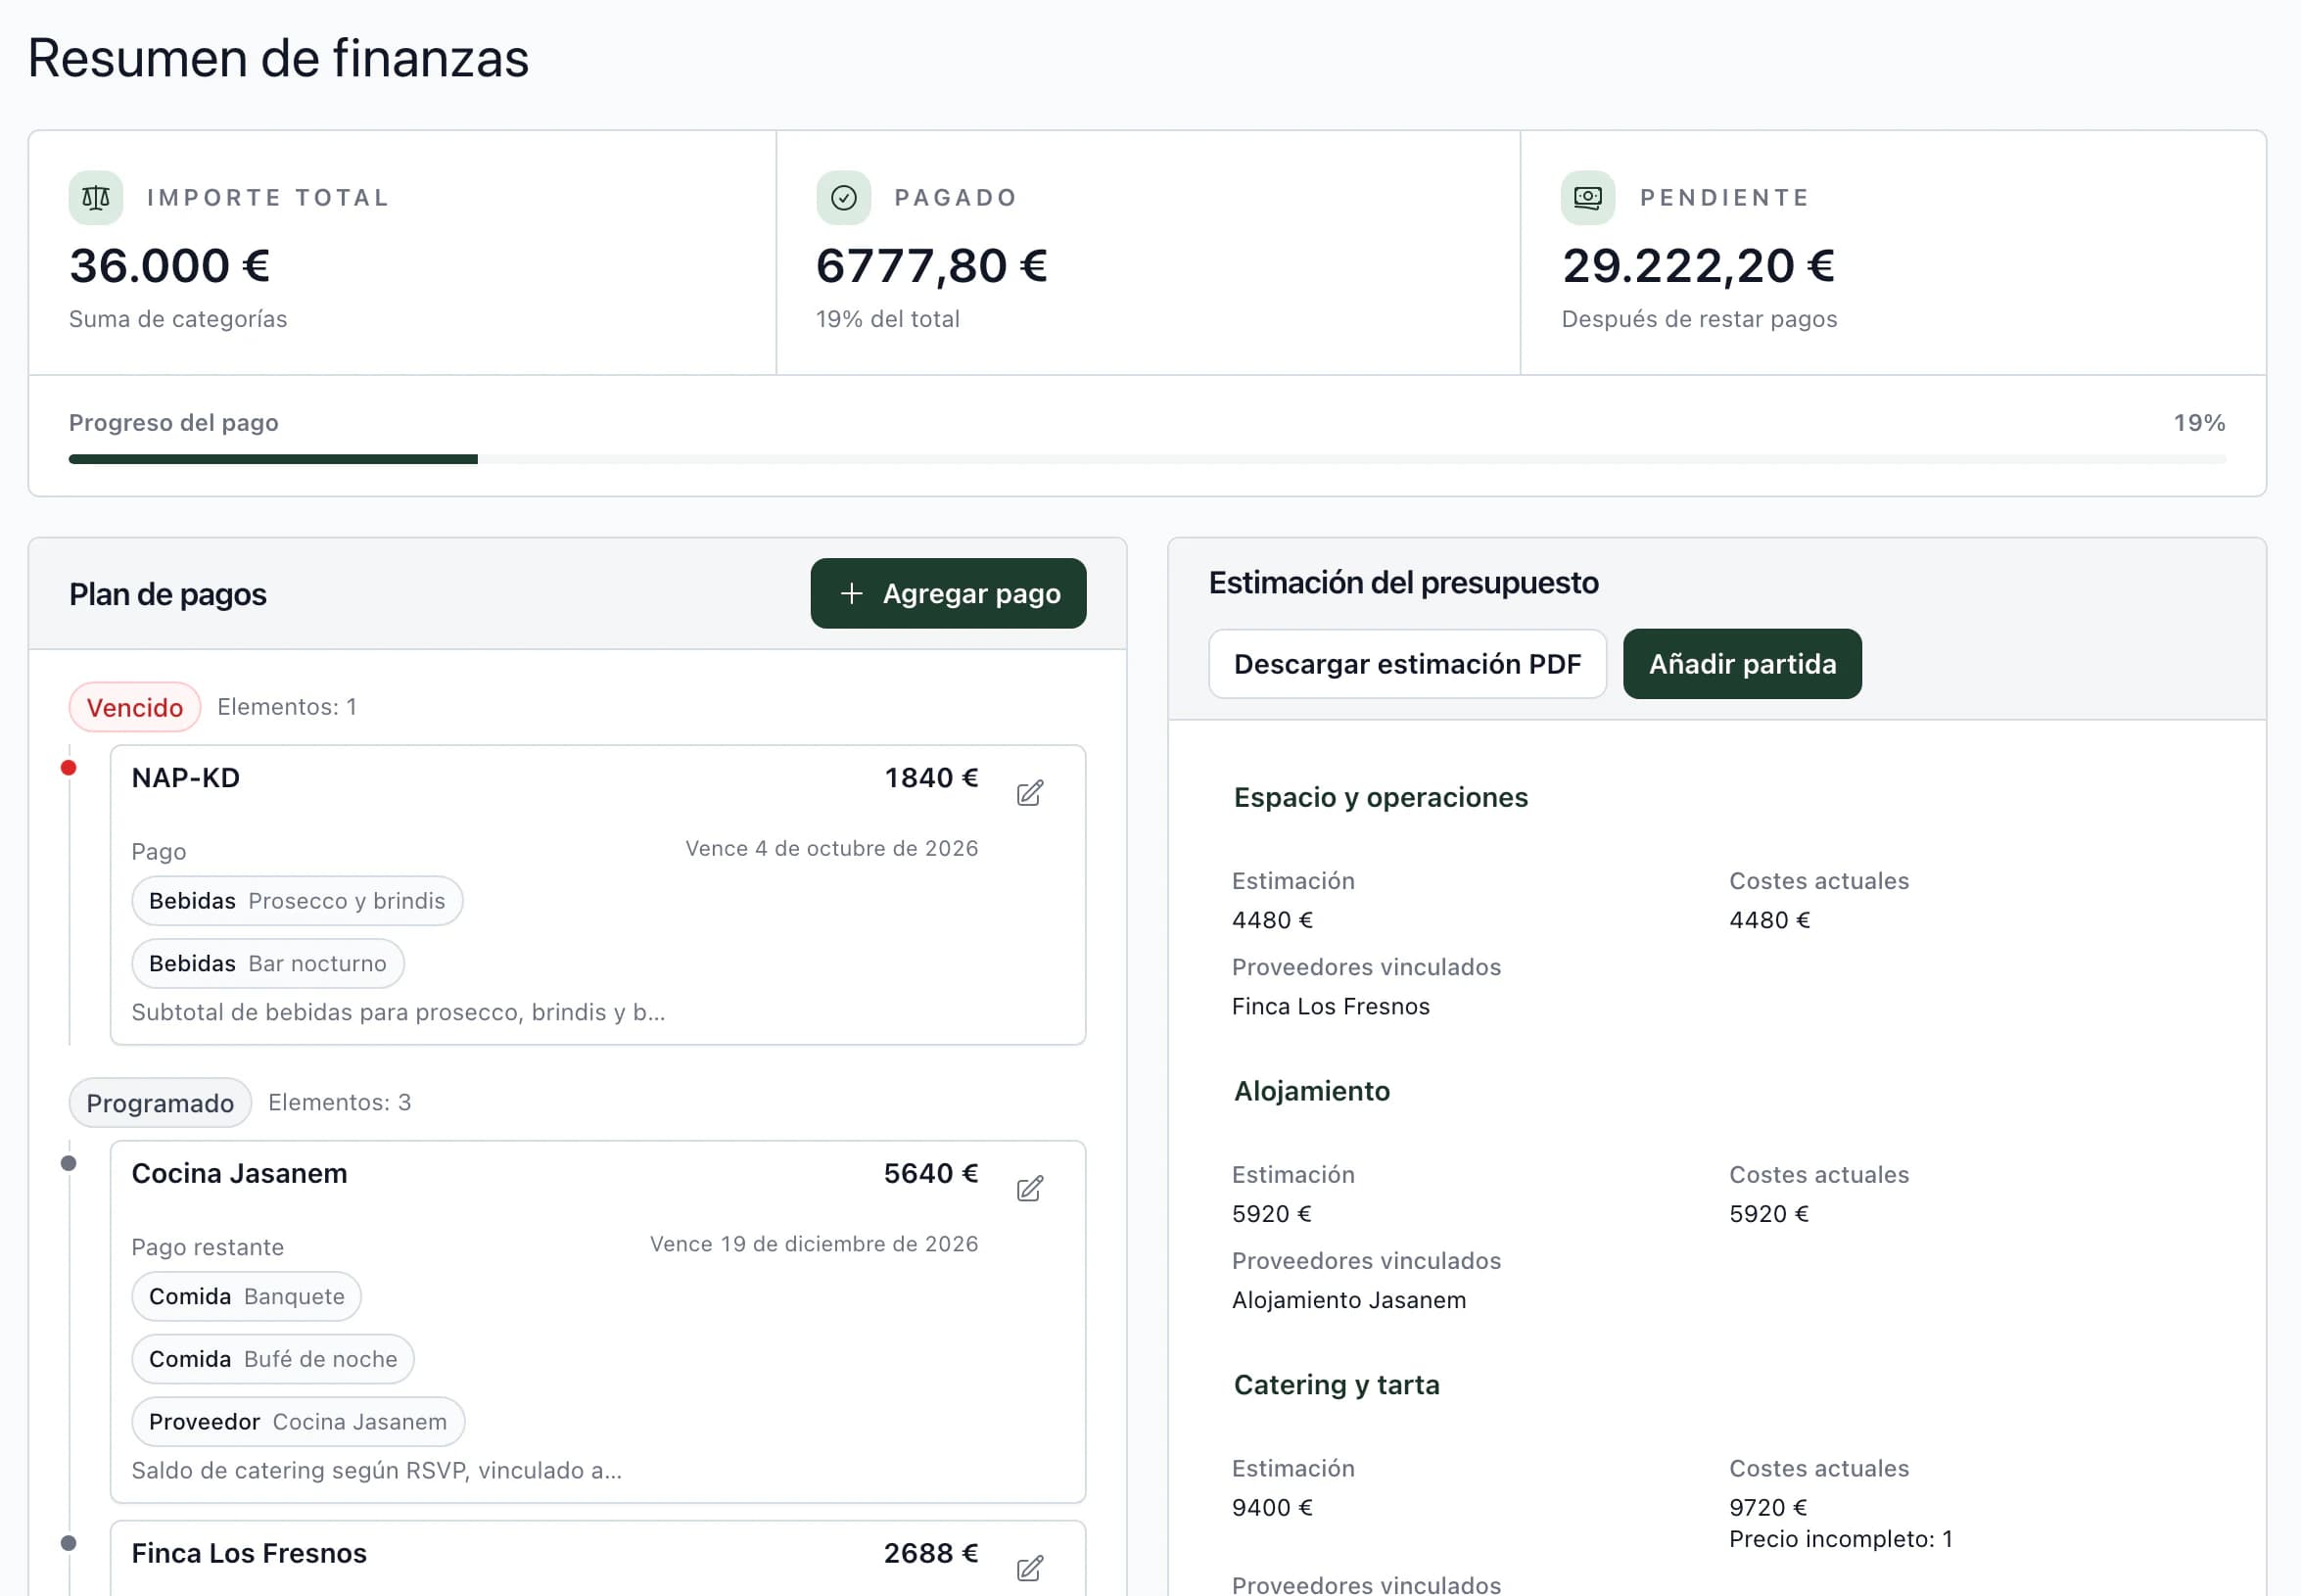Open the Espacio y operaciones category heading
The height and width of the screenshot is (1596, 2301).
pos(1380,797)
